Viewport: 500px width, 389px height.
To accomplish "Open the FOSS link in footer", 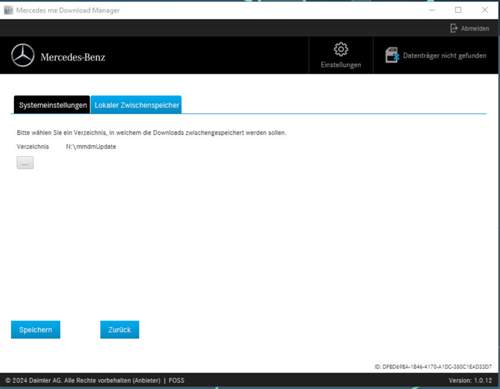I will tap(176, 380).
